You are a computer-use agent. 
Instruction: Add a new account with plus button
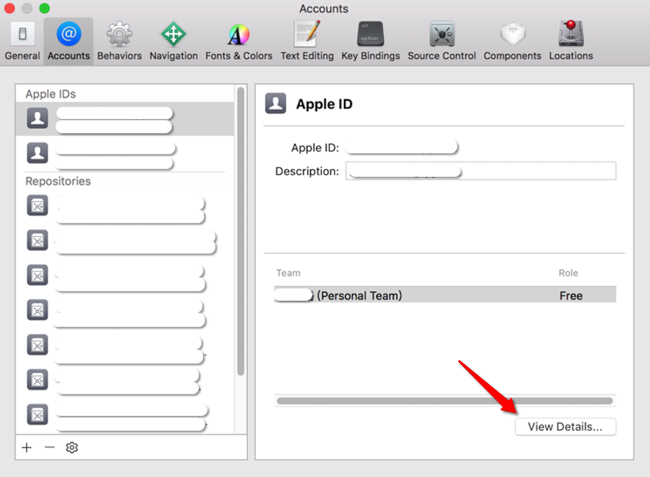click(27, 448)
